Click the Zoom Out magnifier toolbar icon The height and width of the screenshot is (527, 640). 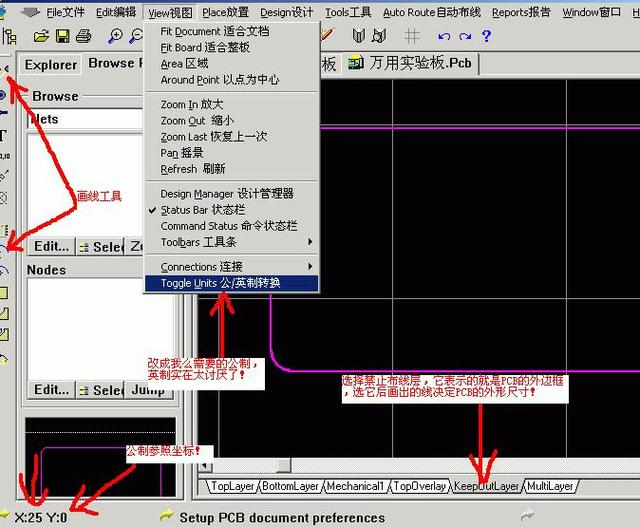136,37
